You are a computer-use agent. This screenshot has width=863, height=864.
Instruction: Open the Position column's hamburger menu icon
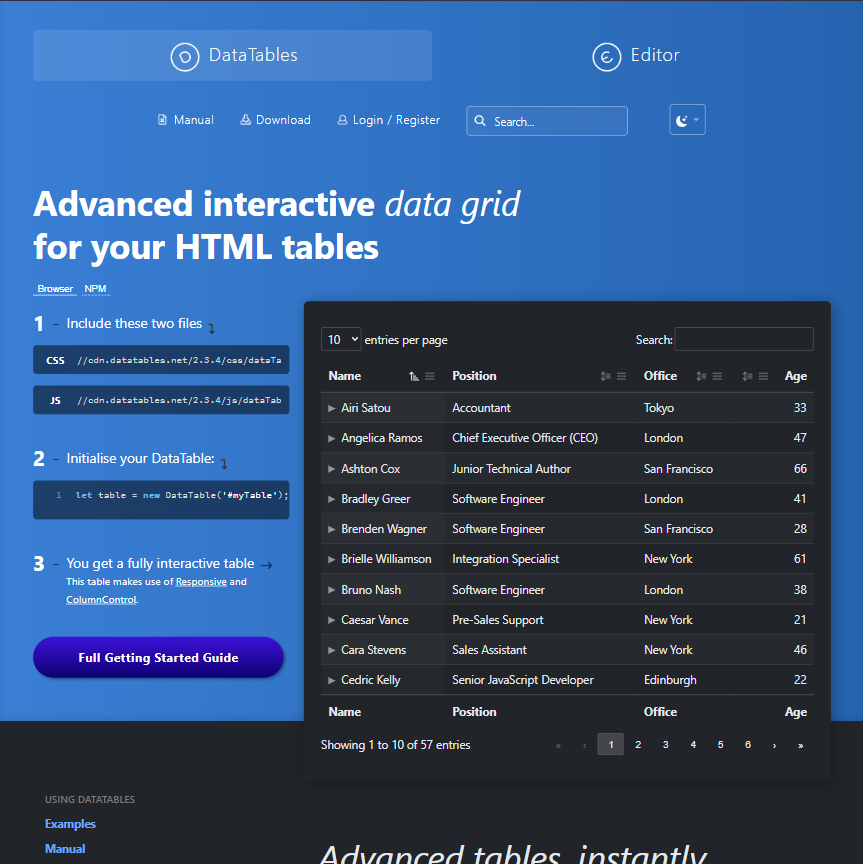(621, 376)
